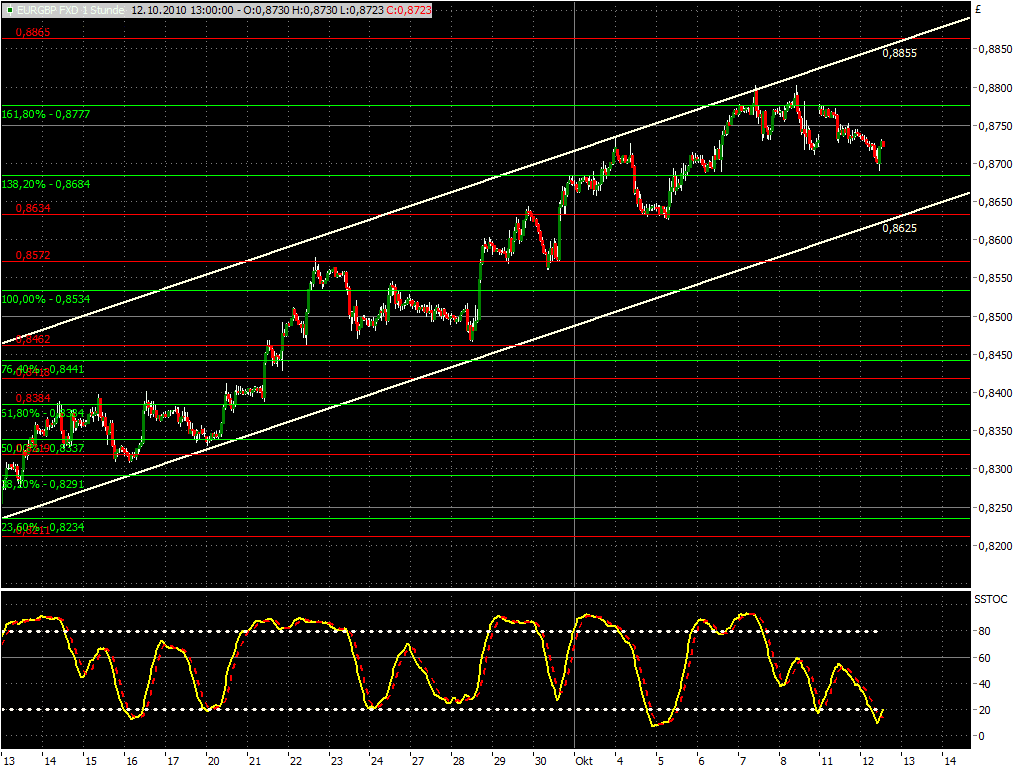Viewport: 1024px width, 768px height.
Task: Click the '12.10.2010 13:00:00' timestamp in header
Action: [x=182, y=10]
